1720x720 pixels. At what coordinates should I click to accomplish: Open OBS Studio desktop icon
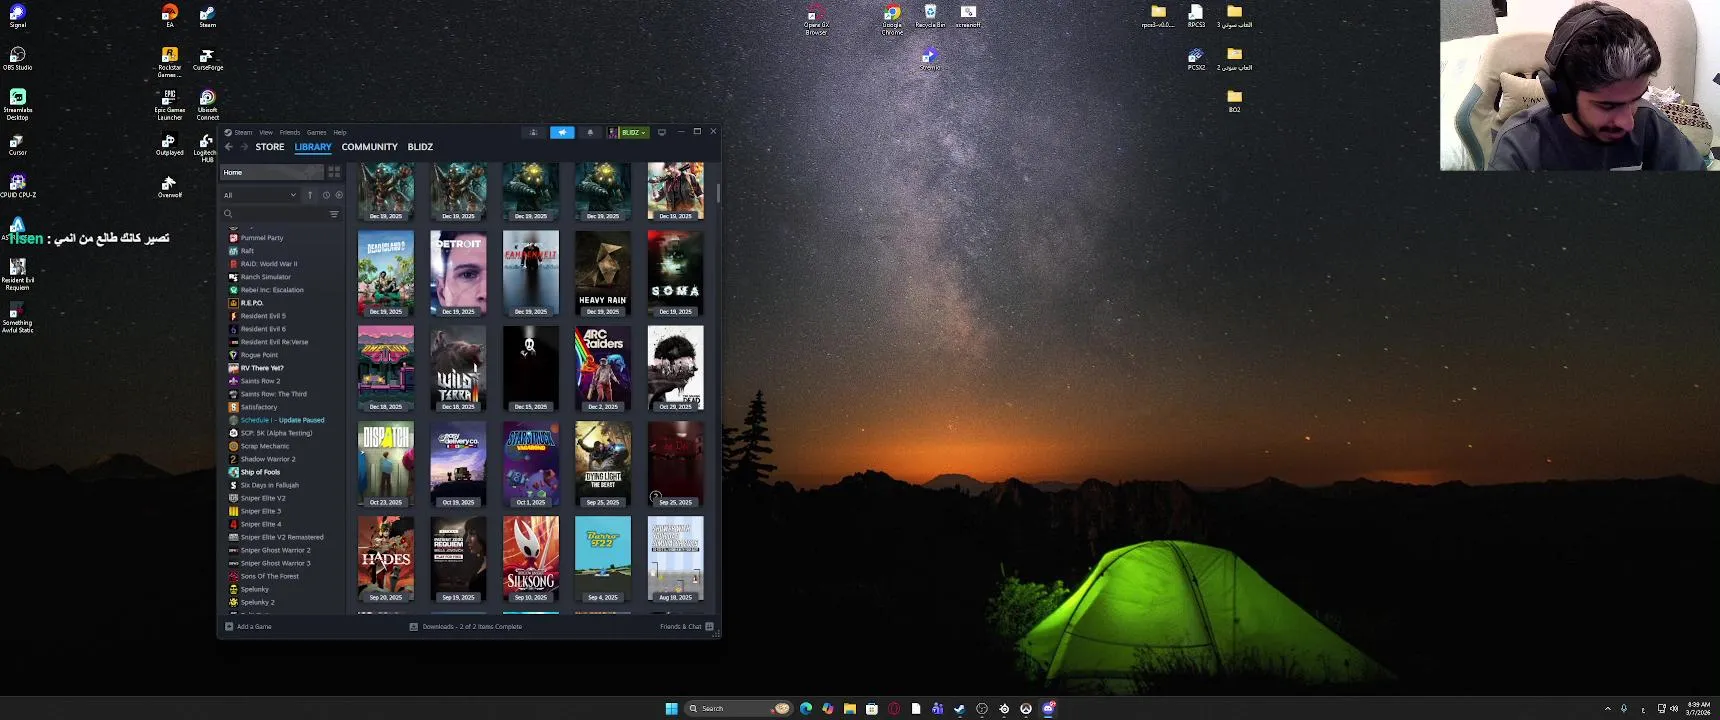17,58
